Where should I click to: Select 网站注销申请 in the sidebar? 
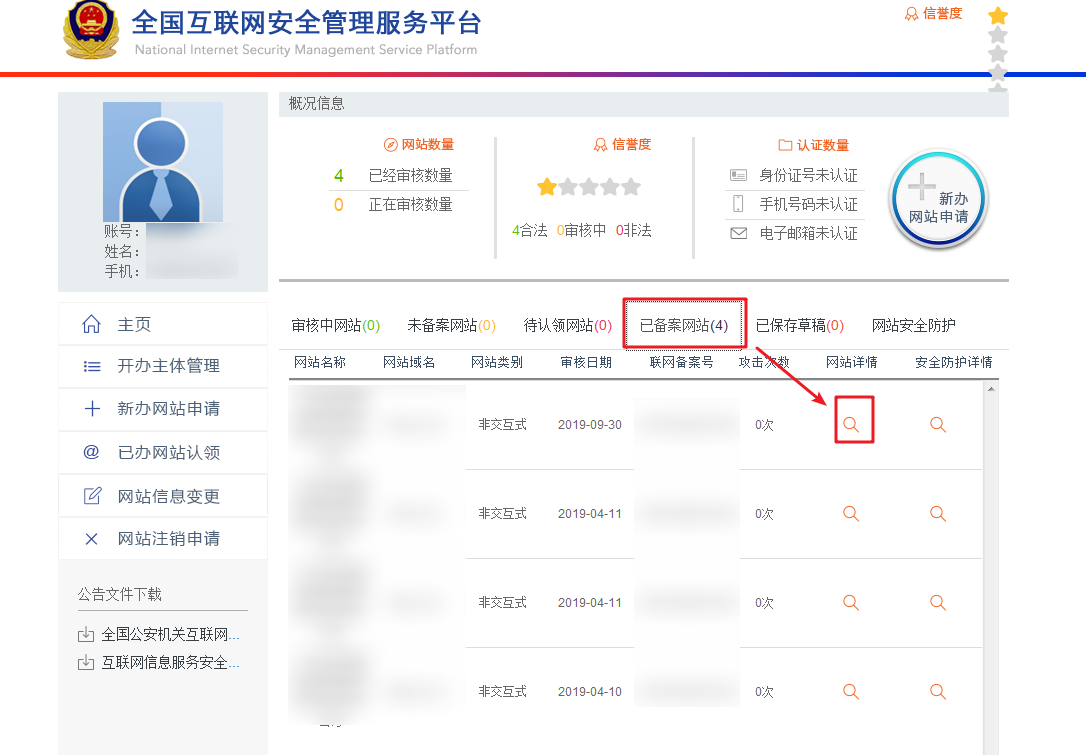coord(168,539)
